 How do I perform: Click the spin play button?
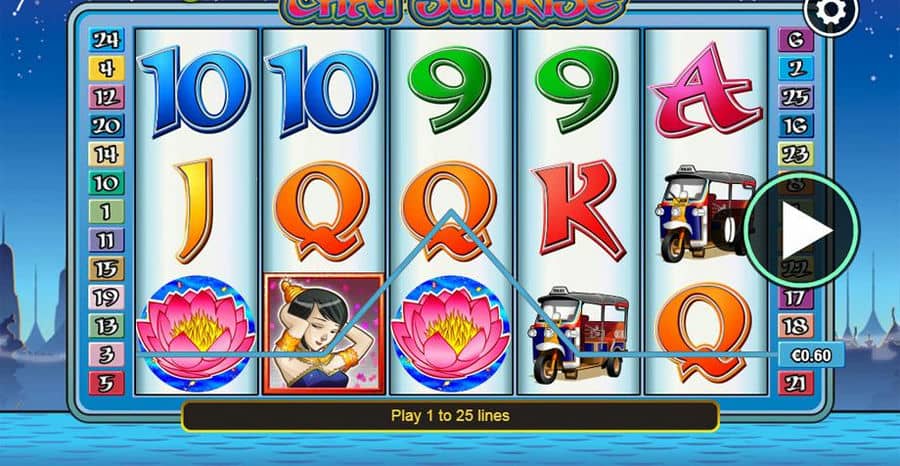pos(802,230)
